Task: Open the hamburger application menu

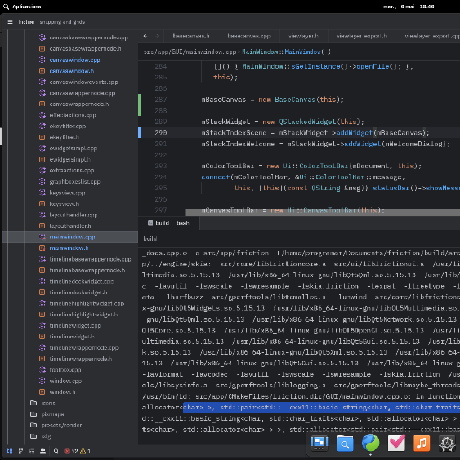Action: (10, 22)
